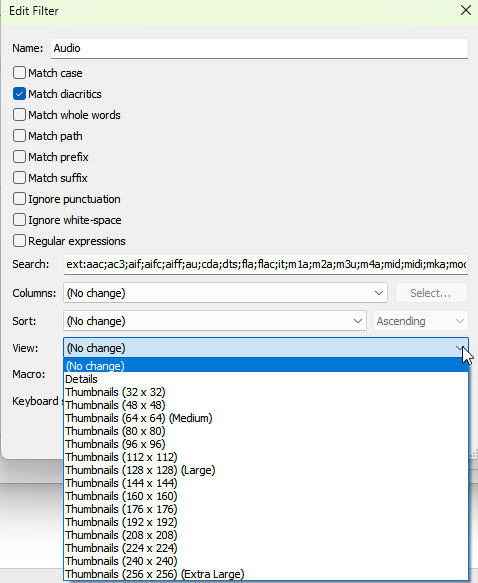
Task: Enable the Match case checkbox
Action: coord(19,73)
